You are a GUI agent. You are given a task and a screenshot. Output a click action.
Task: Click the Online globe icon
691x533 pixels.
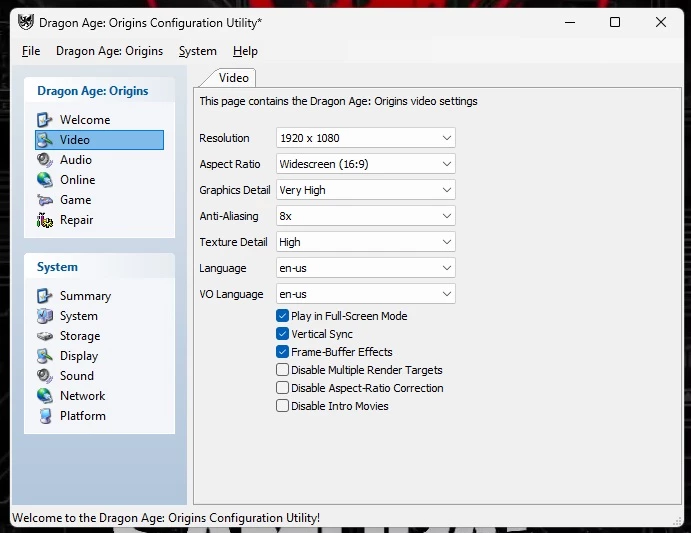click(x=45, y=180)
